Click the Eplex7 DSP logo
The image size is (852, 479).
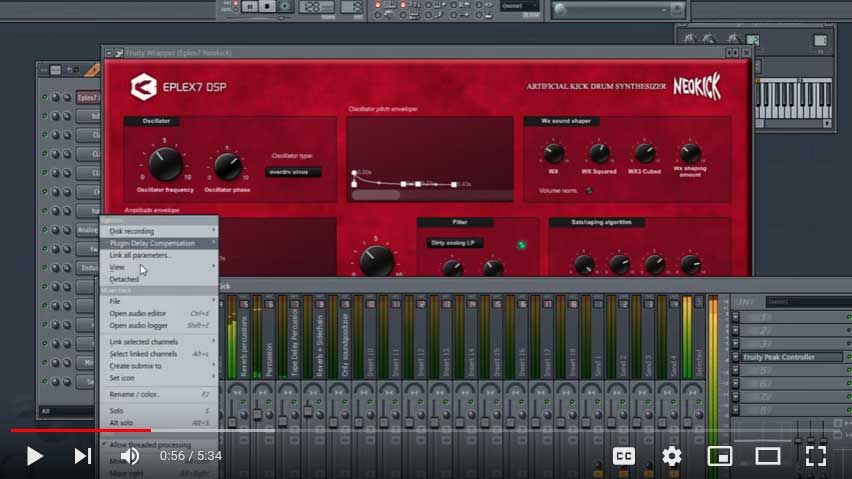pos(179,87)
